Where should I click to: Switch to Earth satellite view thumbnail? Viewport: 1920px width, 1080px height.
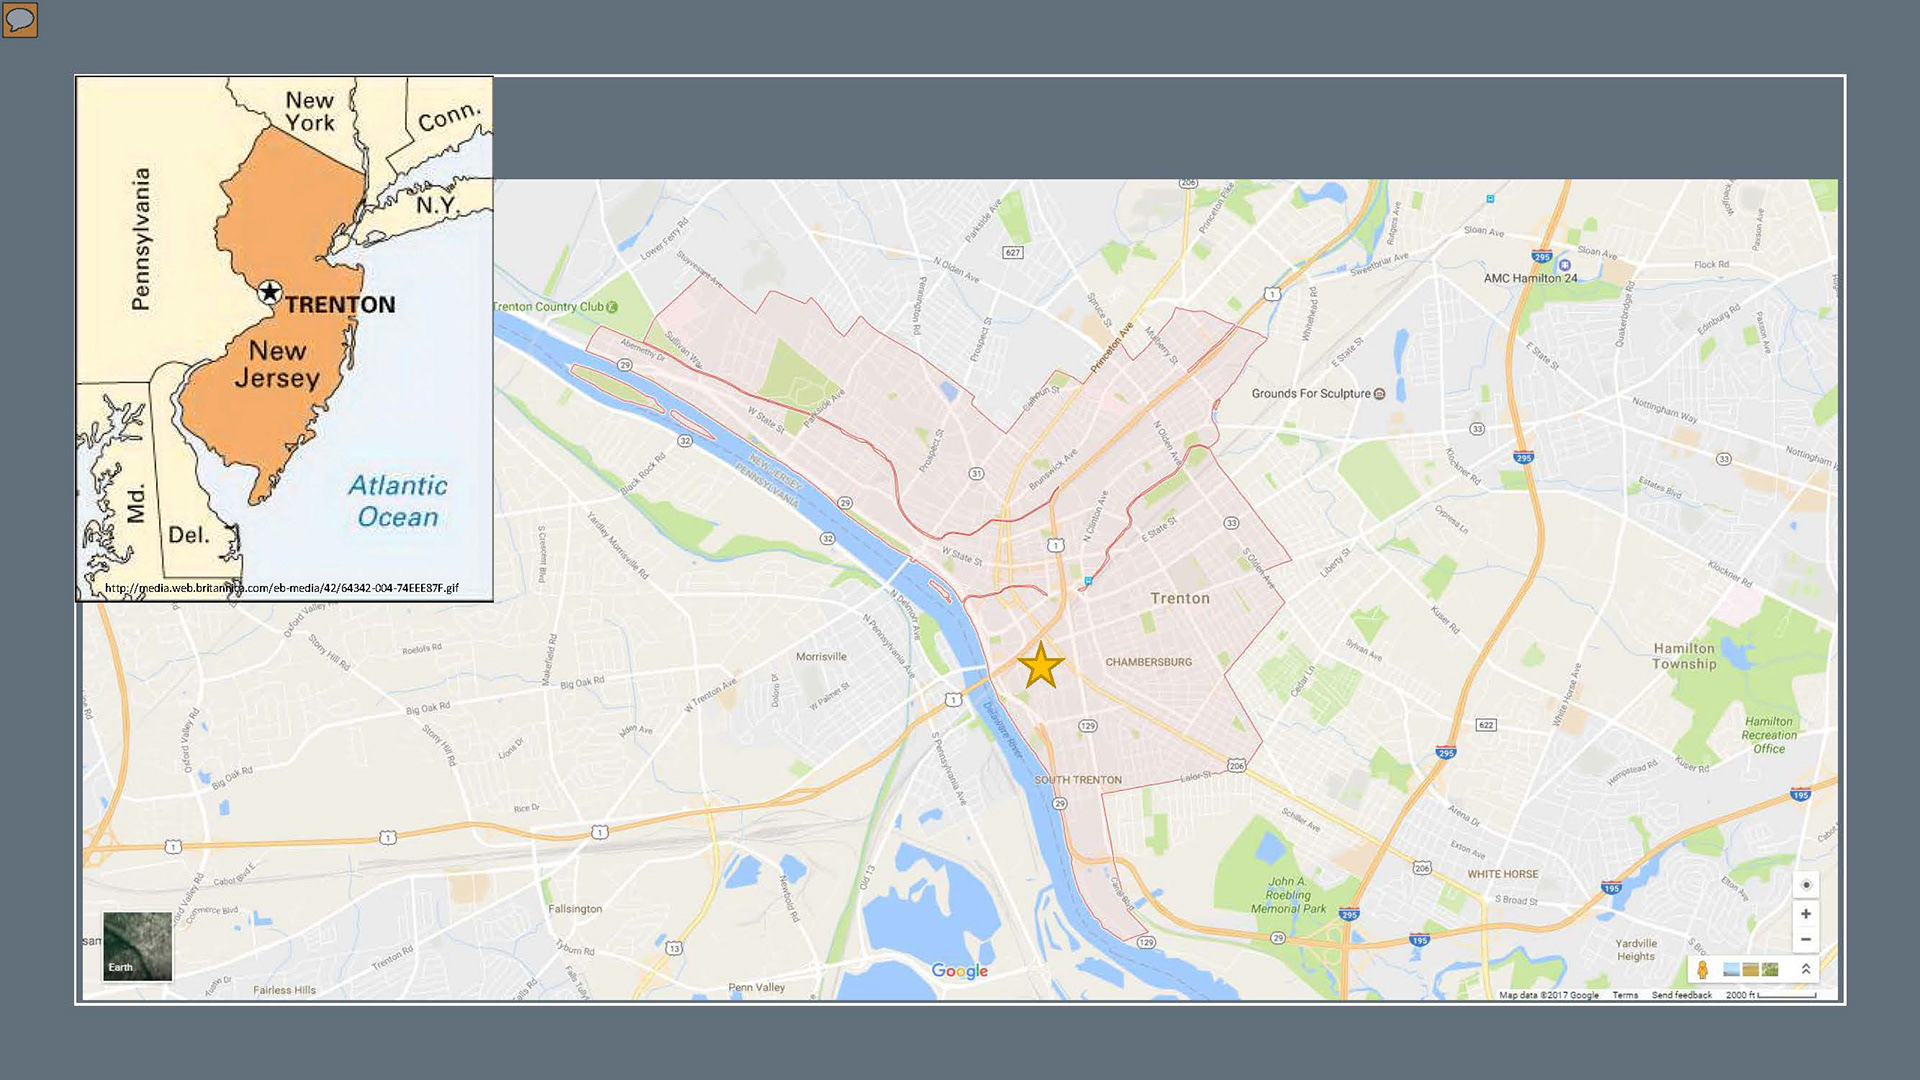click(x=137, y=946)
